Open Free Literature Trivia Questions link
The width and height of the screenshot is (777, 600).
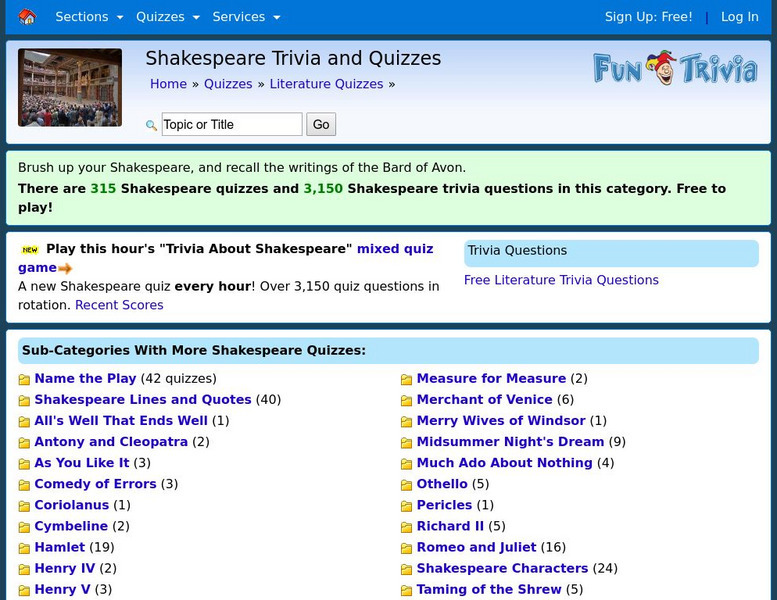[x=561, y=280]
